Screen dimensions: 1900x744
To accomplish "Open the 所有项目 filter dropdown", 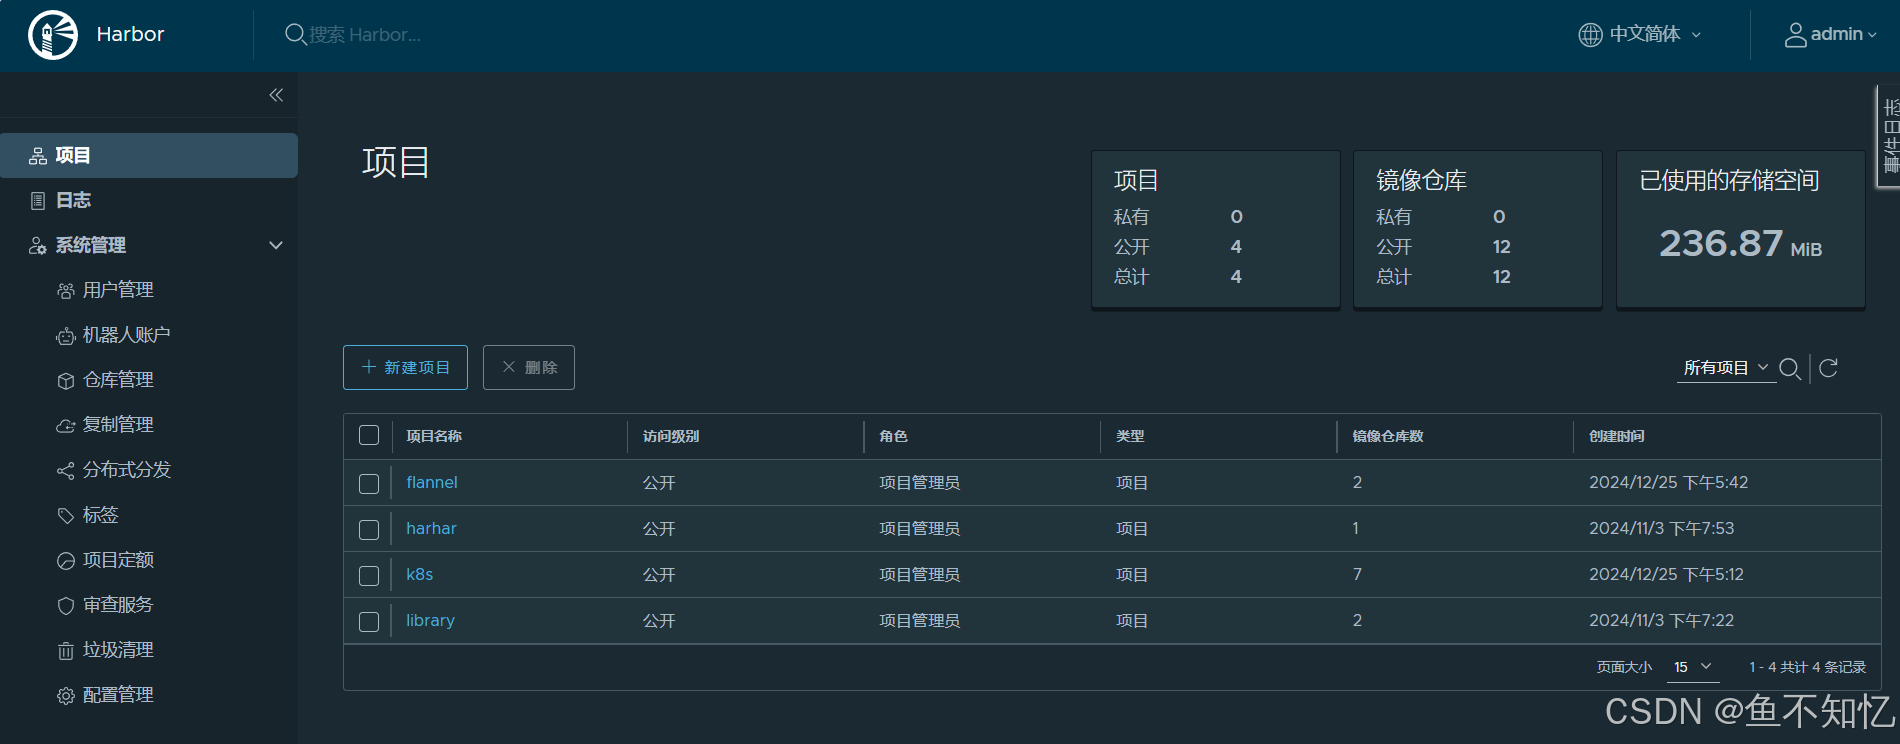I will (1726, 368).
